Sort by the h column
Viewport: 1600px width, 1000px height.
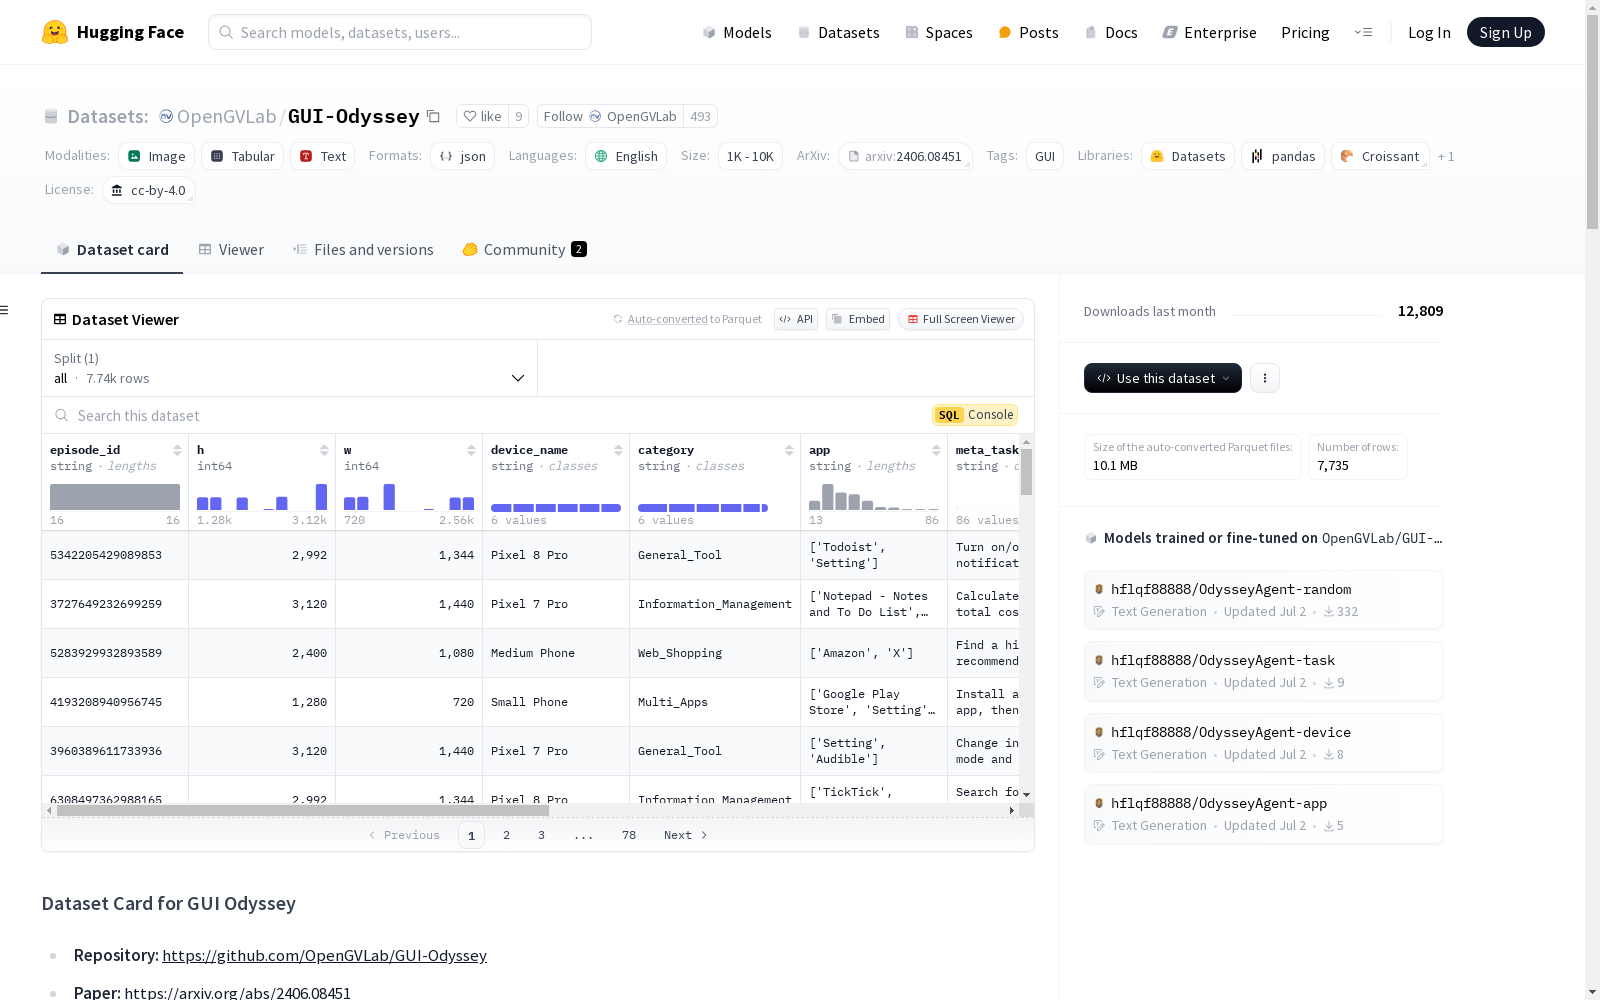click(x=324, y=450)
